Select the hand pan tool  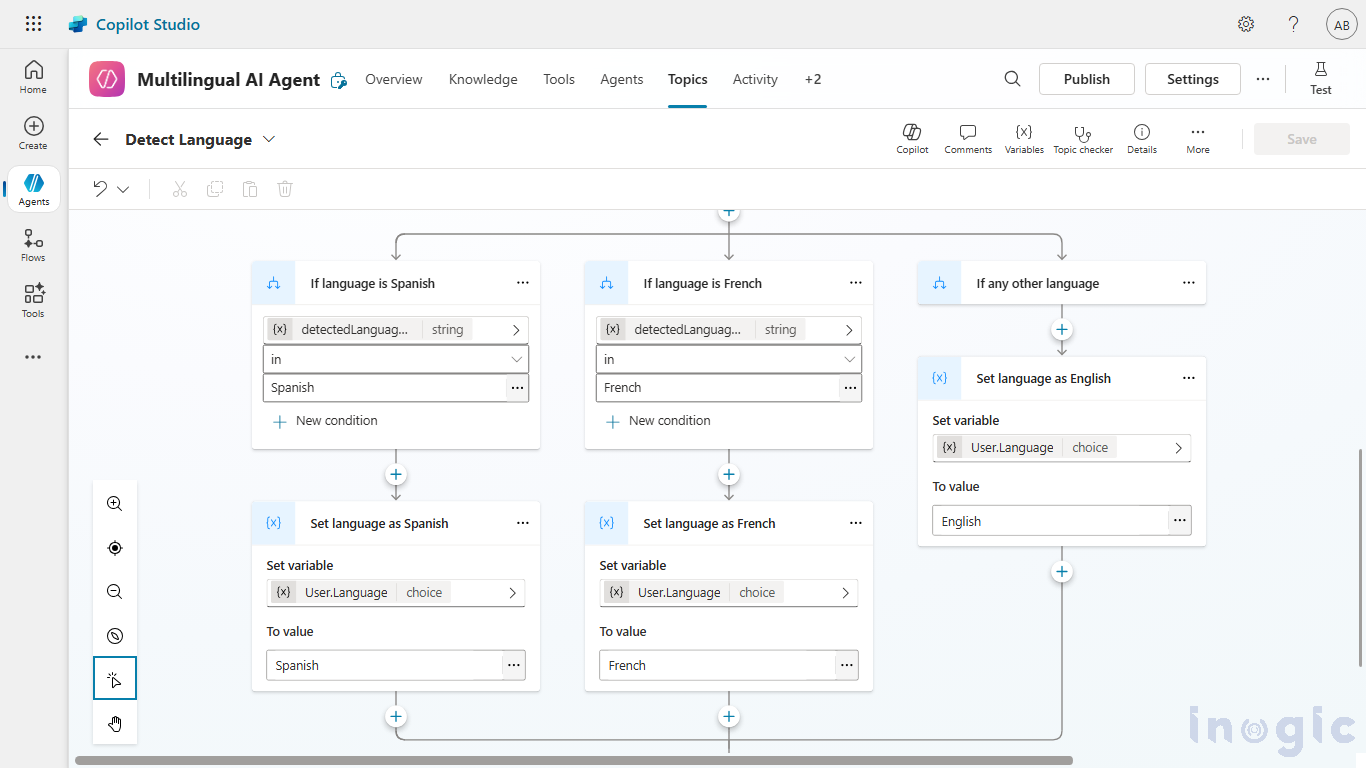[x=115, y=724]
